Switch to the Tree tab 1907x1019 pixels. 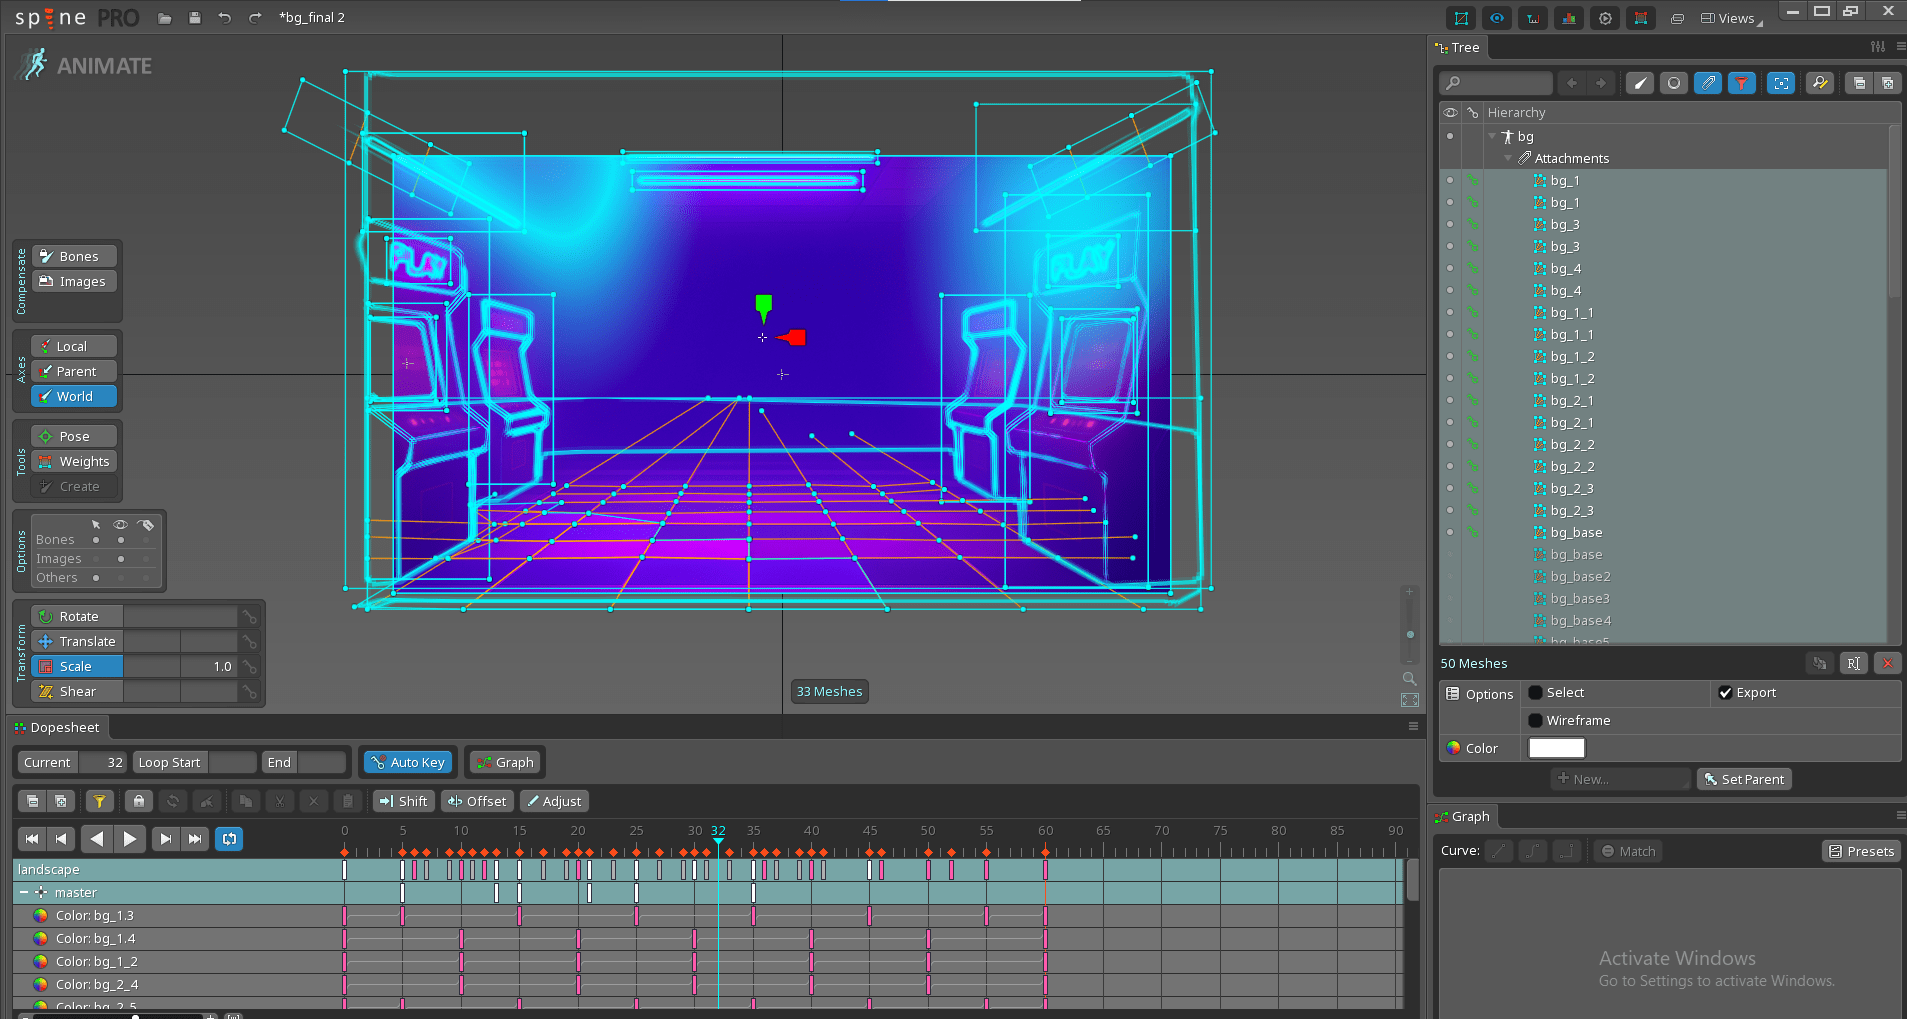[1459, 47]
